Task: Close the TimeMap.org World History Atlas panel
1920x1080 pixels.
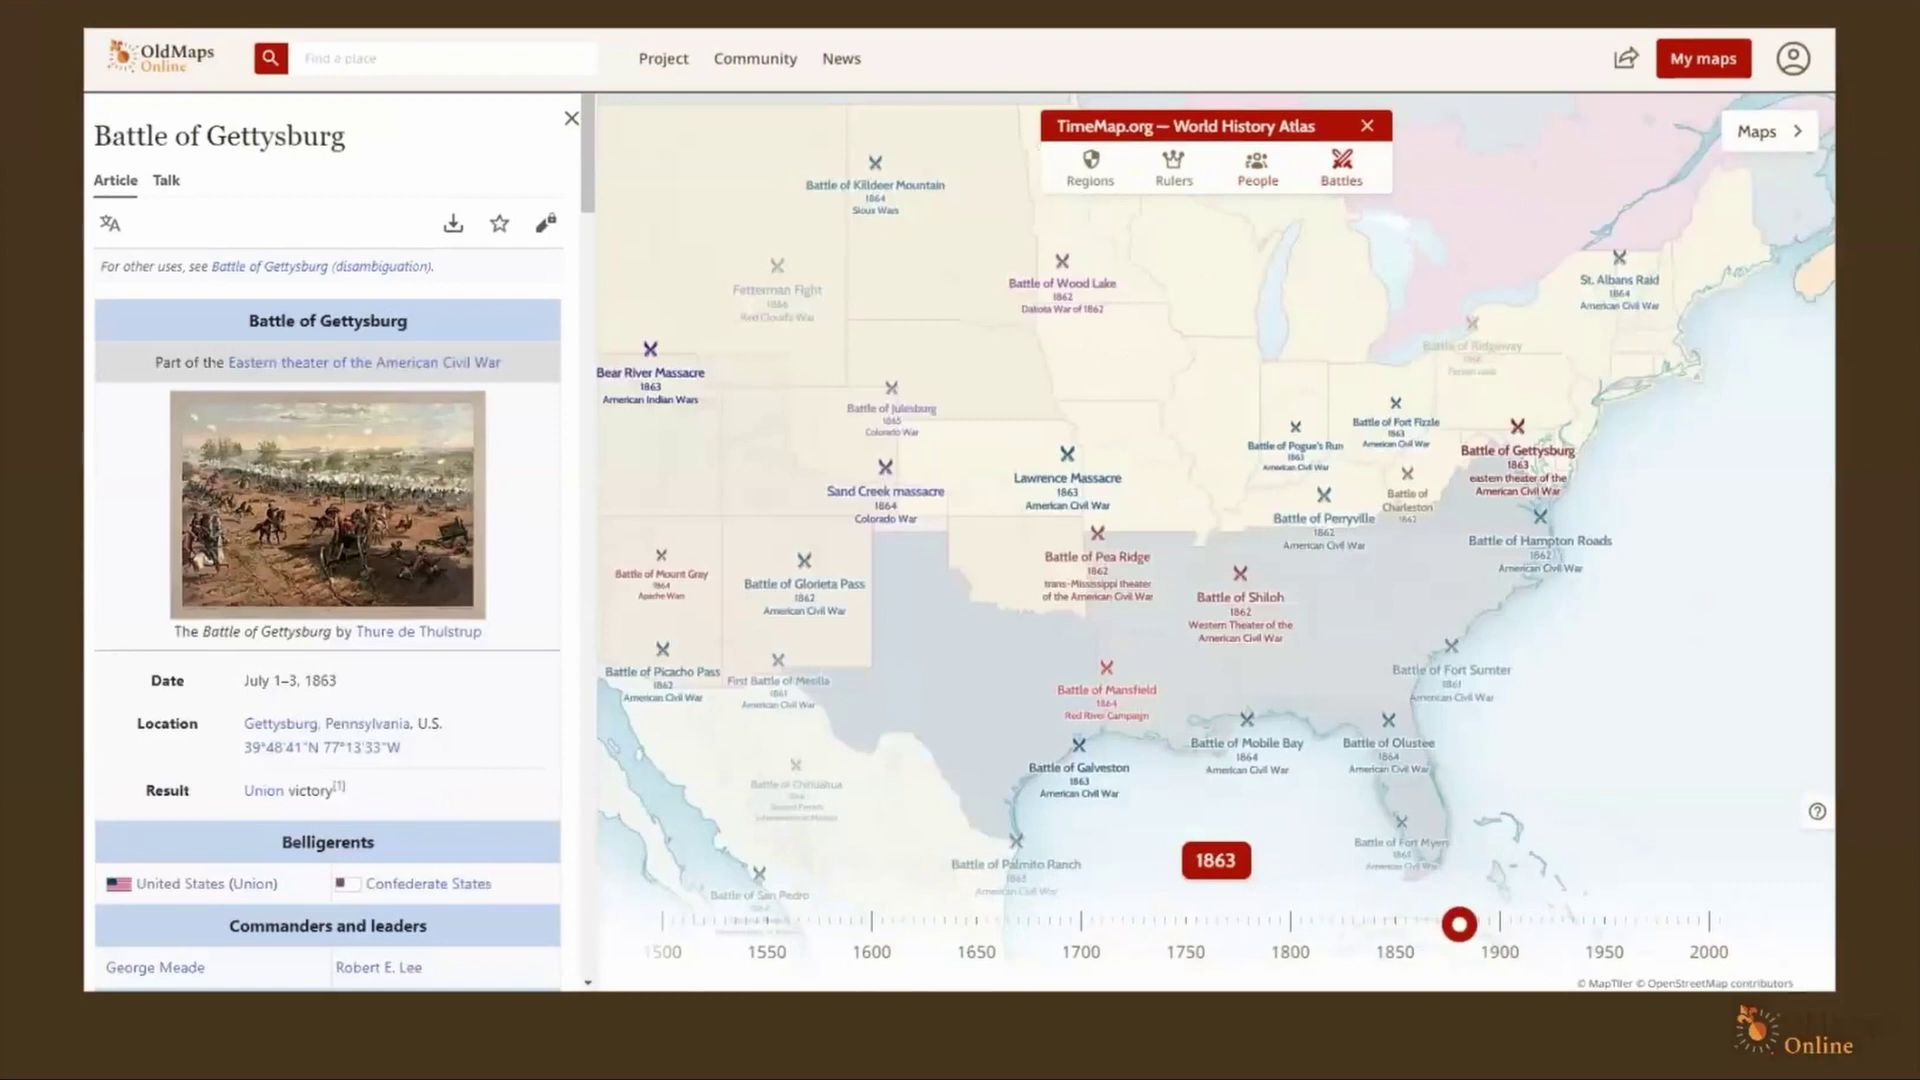Action: [1367, 126]
